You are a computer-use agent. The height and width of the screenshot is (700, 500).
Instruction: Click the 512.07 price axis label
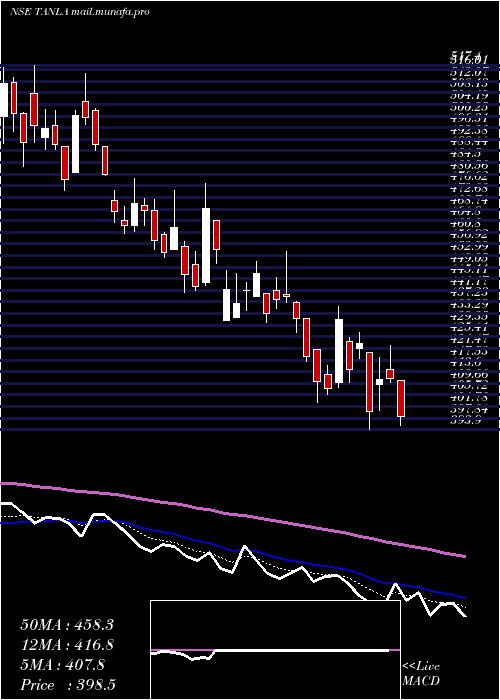(469, 72)
